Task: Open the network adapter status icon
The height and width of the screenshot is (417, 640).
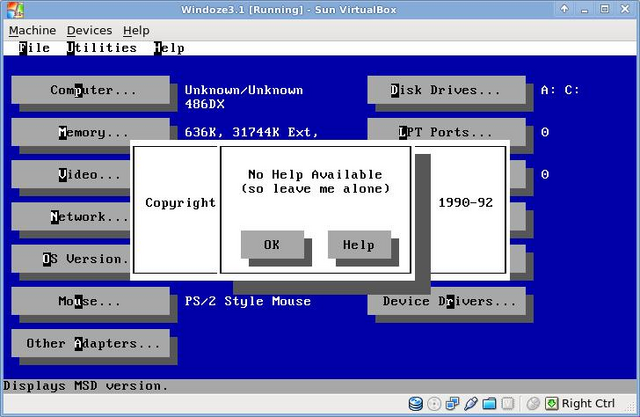Action: (452, 404)
